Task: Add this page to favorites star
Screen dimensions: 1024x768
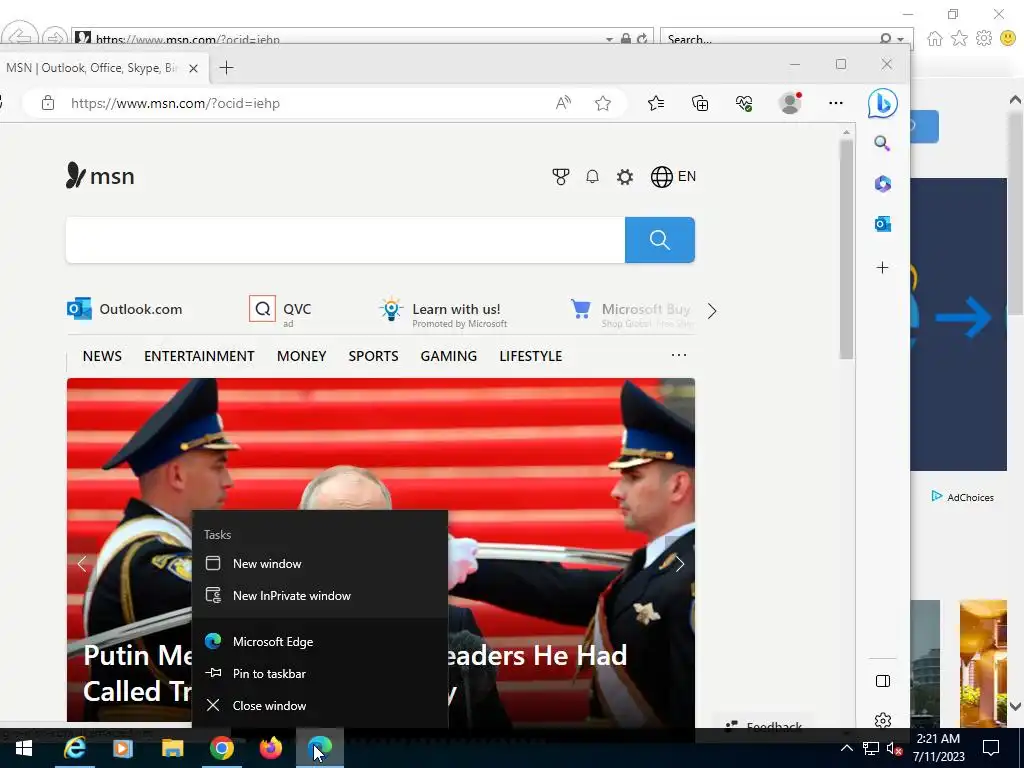Action: click(603, 103)
